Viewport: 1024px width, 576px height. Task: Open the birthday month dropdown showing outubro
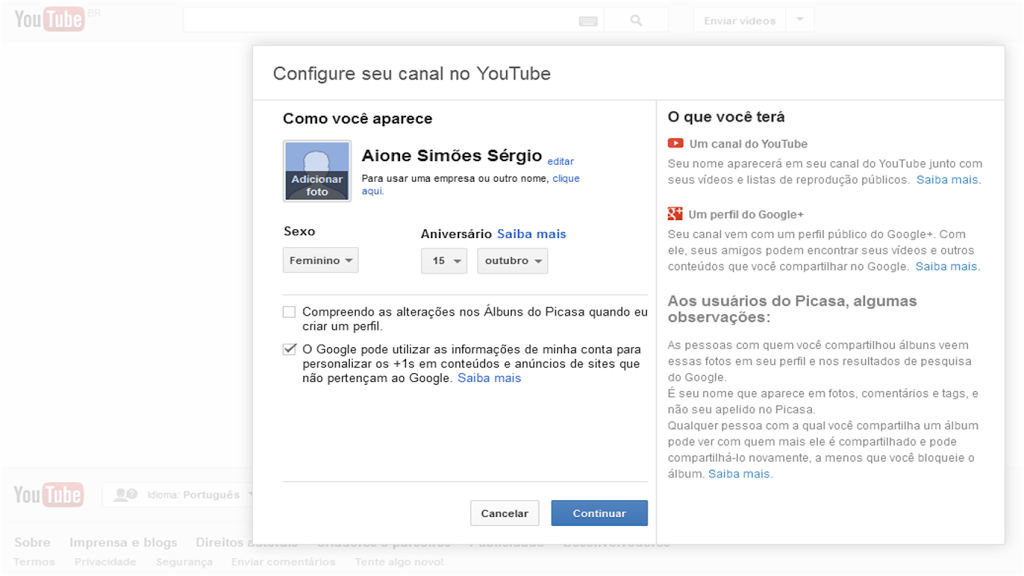coord(513,261)
